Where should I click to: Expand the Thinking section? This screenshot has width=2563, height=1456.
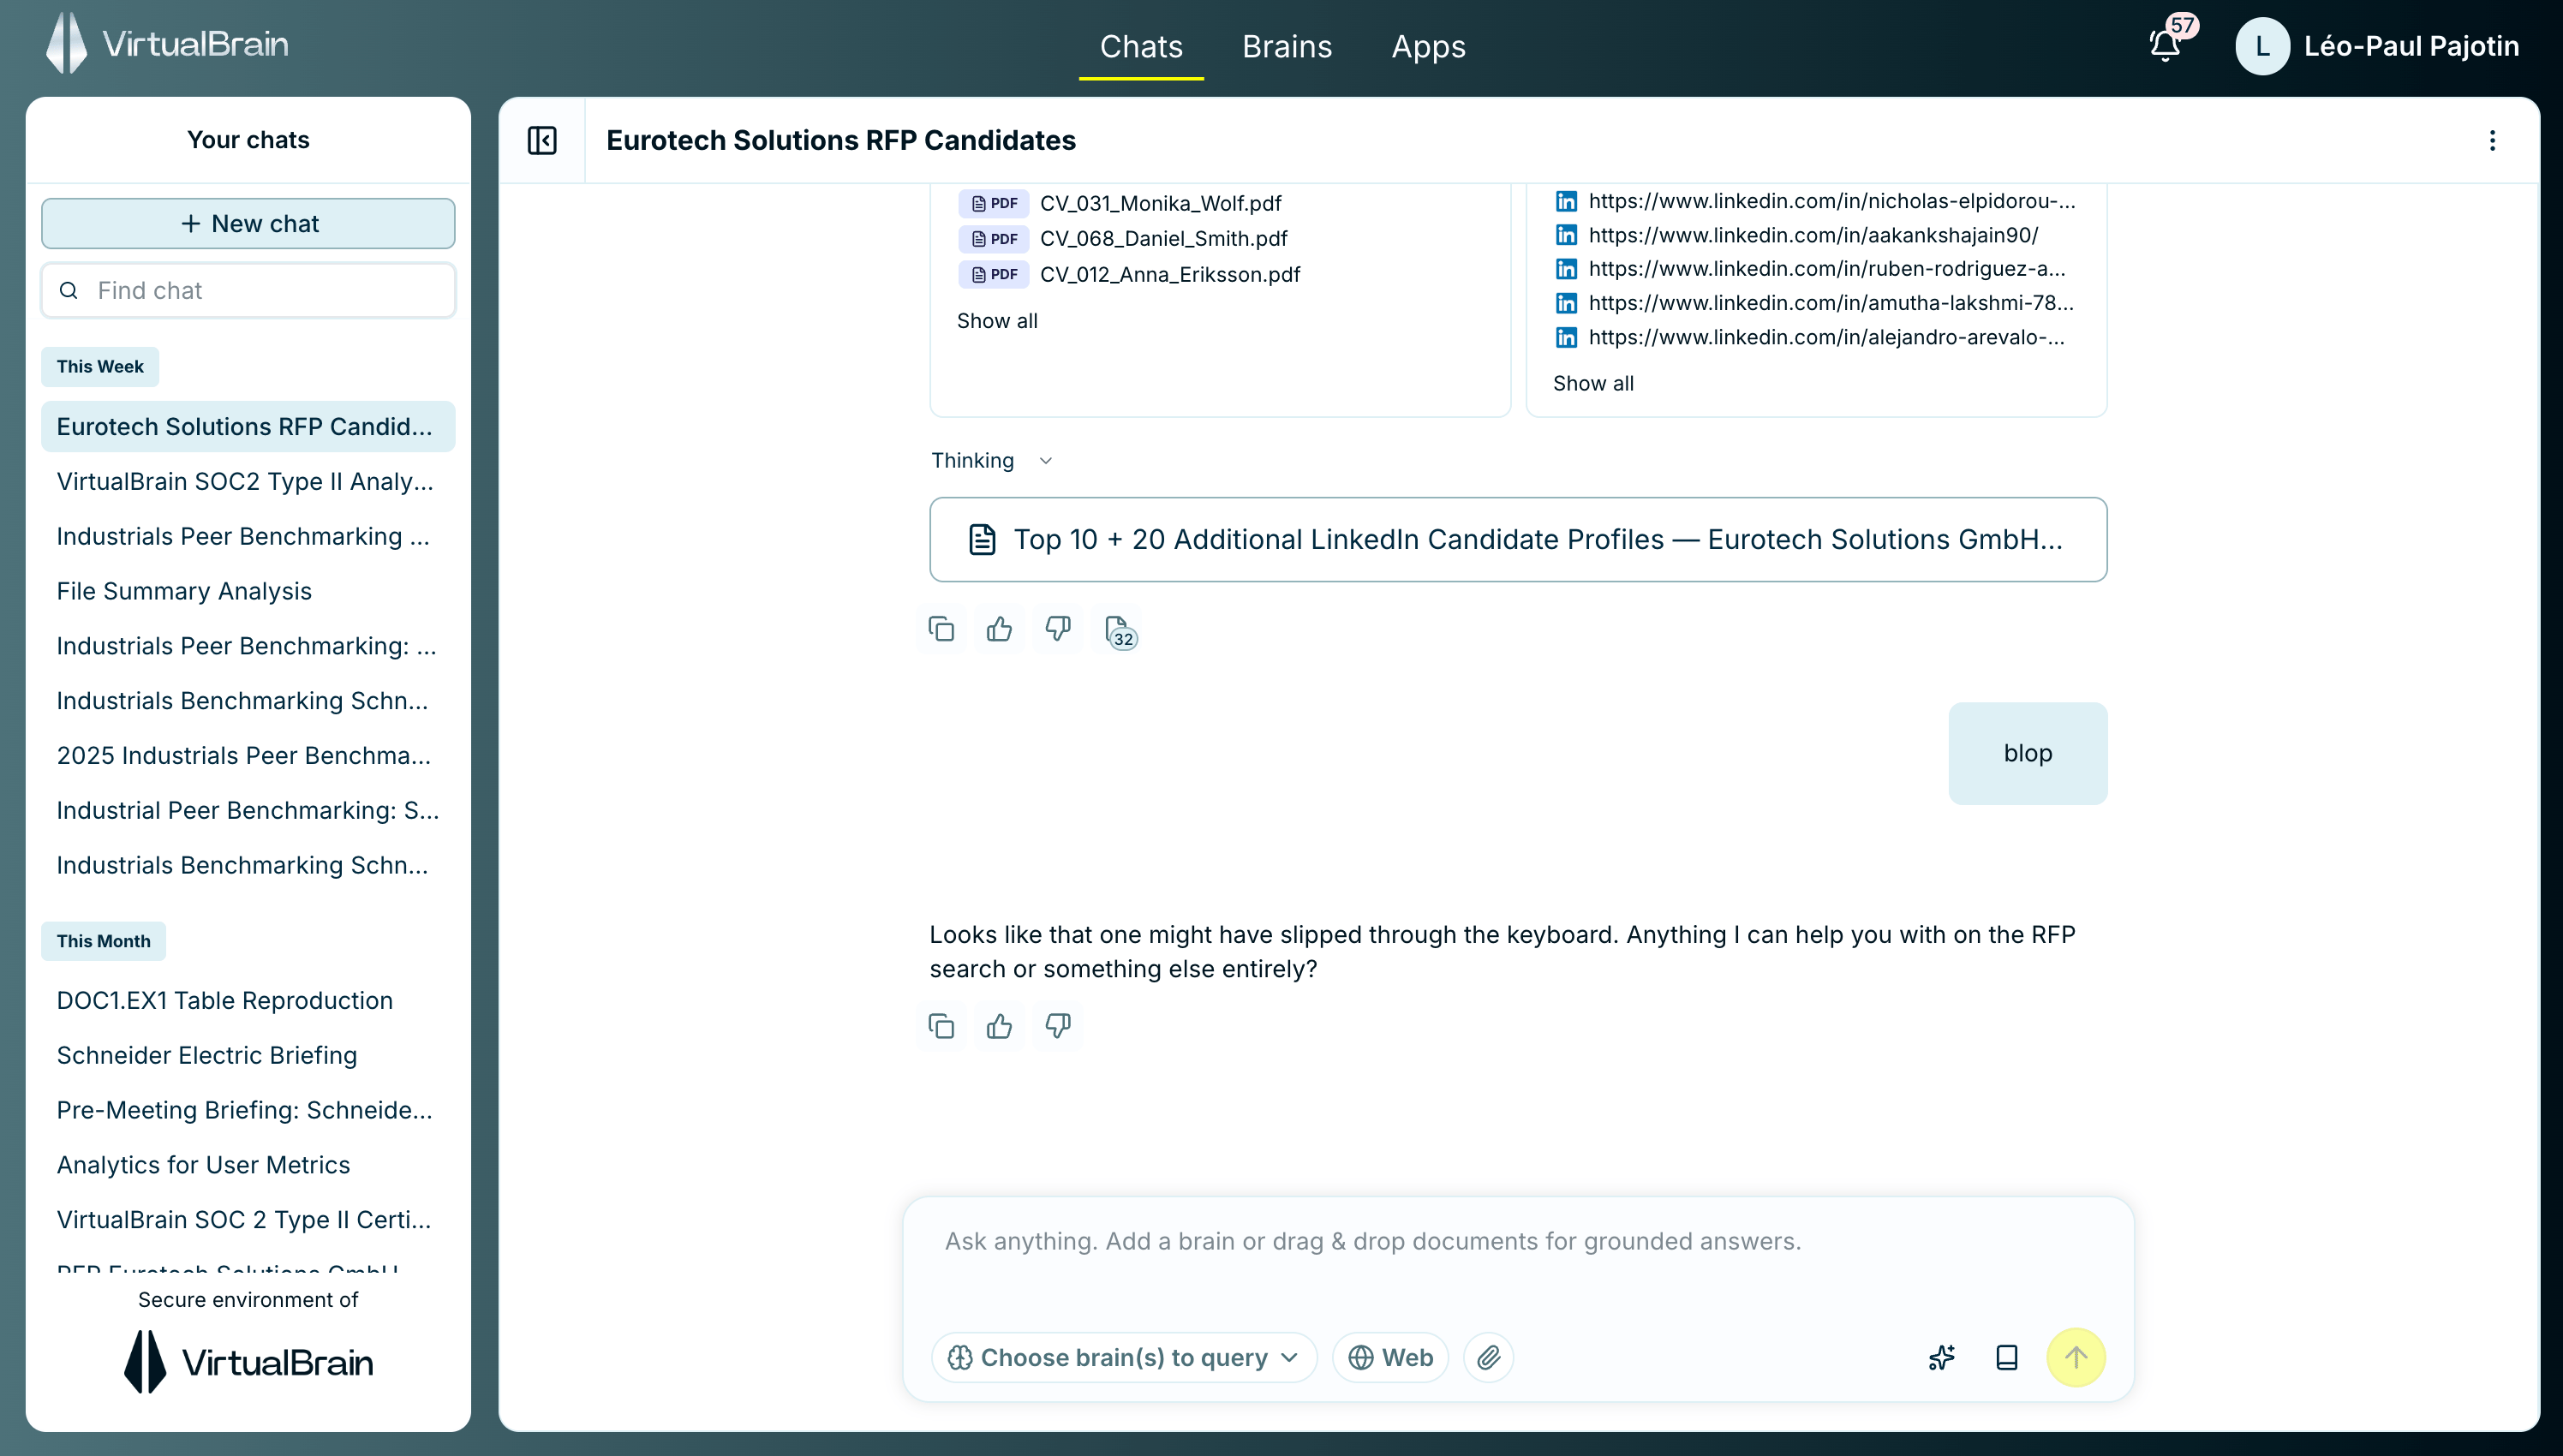click(x=991, y=460)
